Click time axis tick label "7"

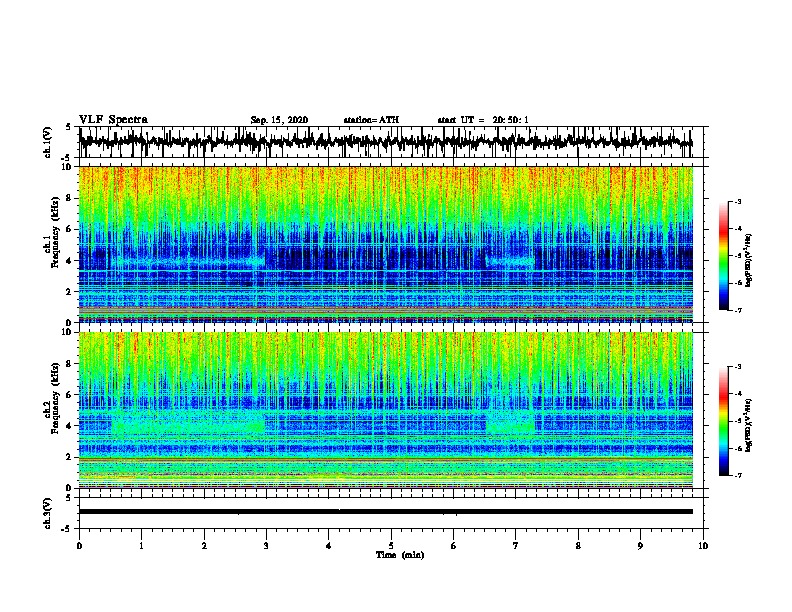pyautogui.click(x=516, y=546)
